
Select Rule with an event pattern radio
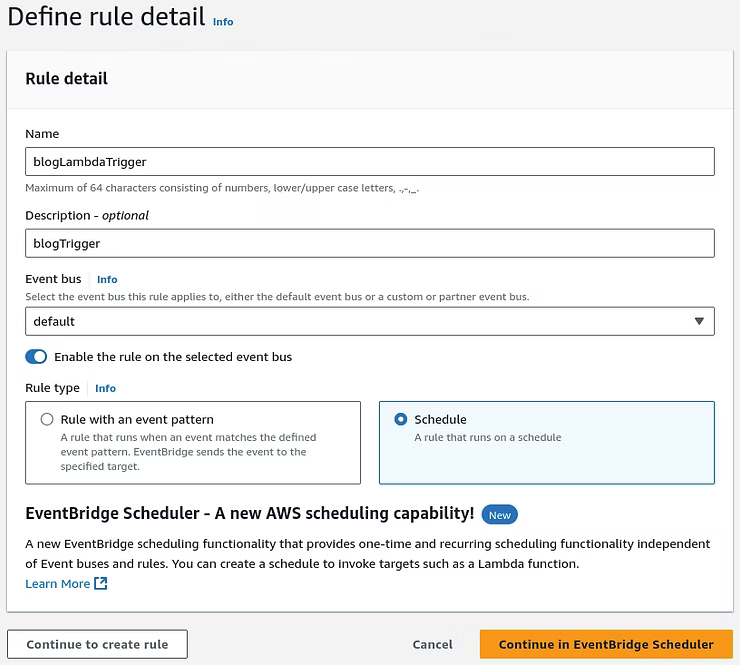pyautogui.click(x=47, y=419)
